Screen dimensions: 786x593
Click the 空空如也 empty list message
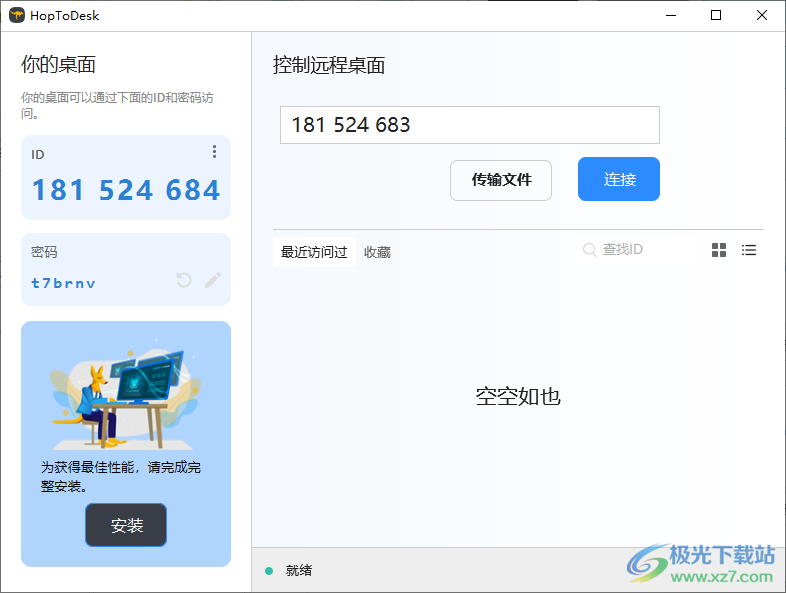click(518, 397)
